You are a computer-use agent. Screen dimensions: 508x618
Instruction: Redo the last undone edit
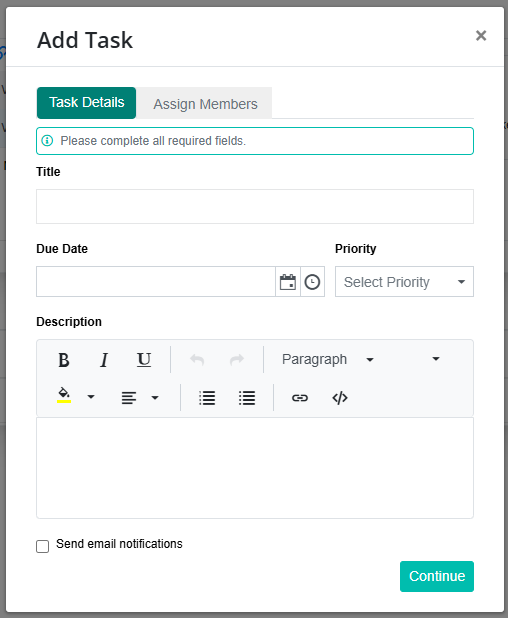pos(237,360)
